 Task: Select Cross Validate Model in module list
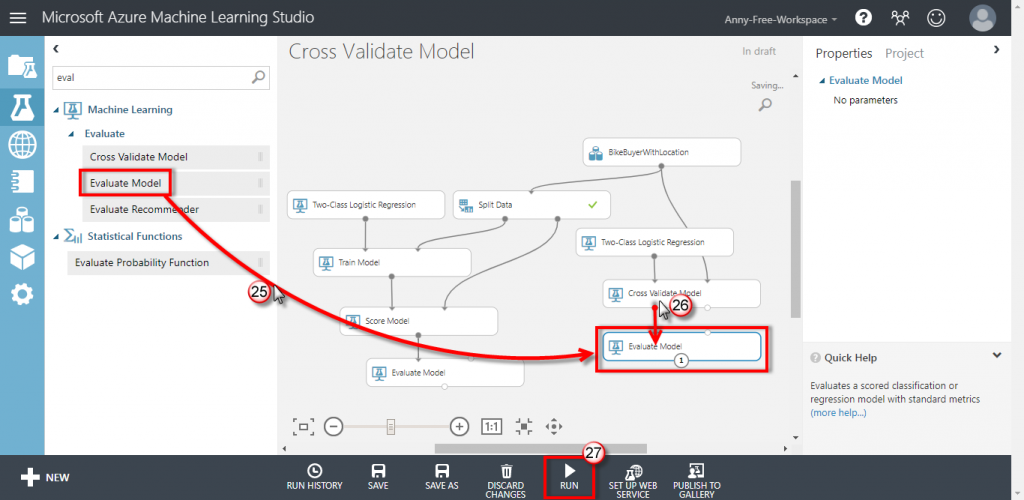[176, 157]
